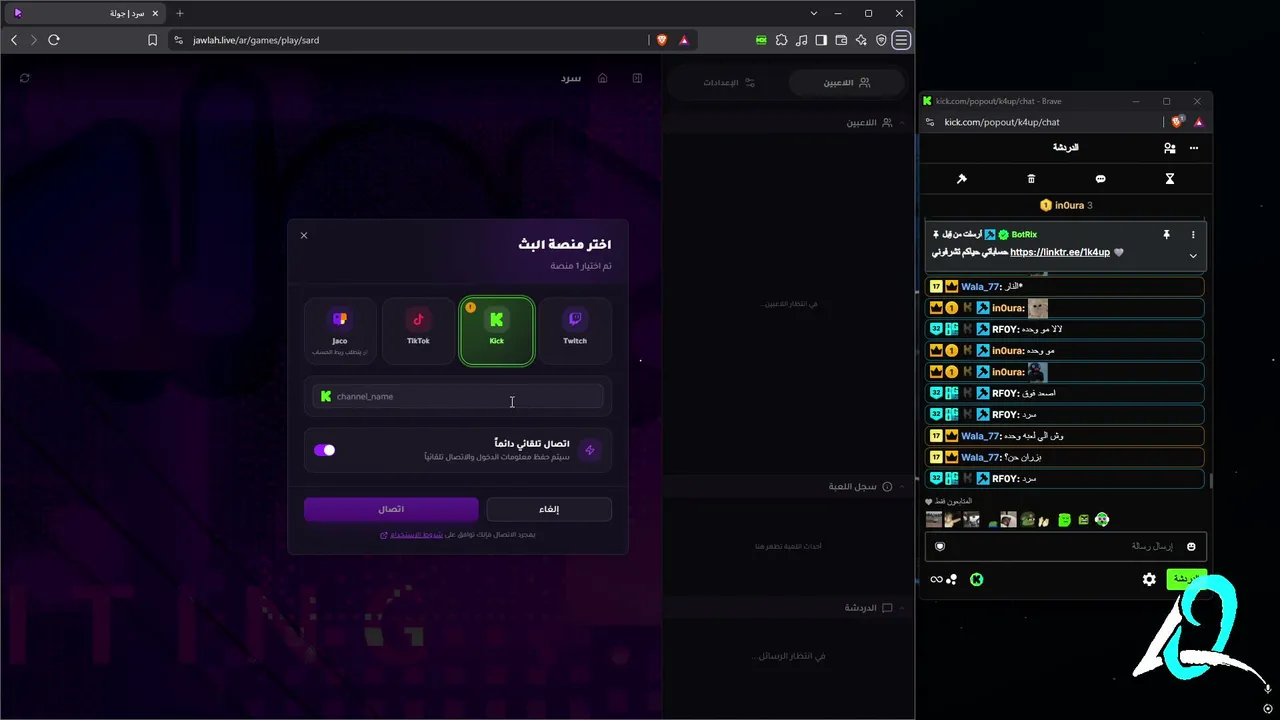Click the purple اتصال connect button

pyautogui.click(x=391, y=509)
